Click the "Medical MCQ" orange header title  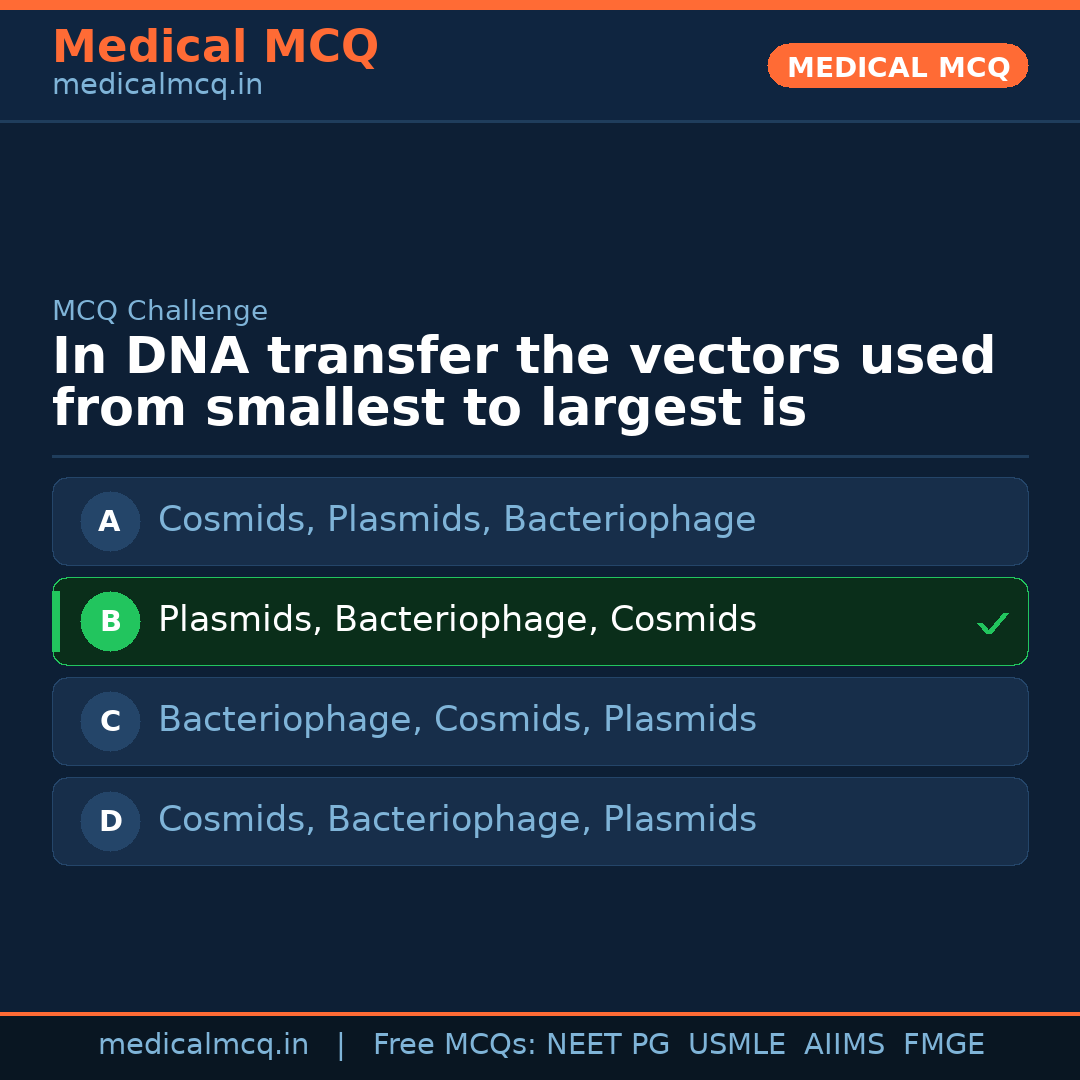pos(215,47)
